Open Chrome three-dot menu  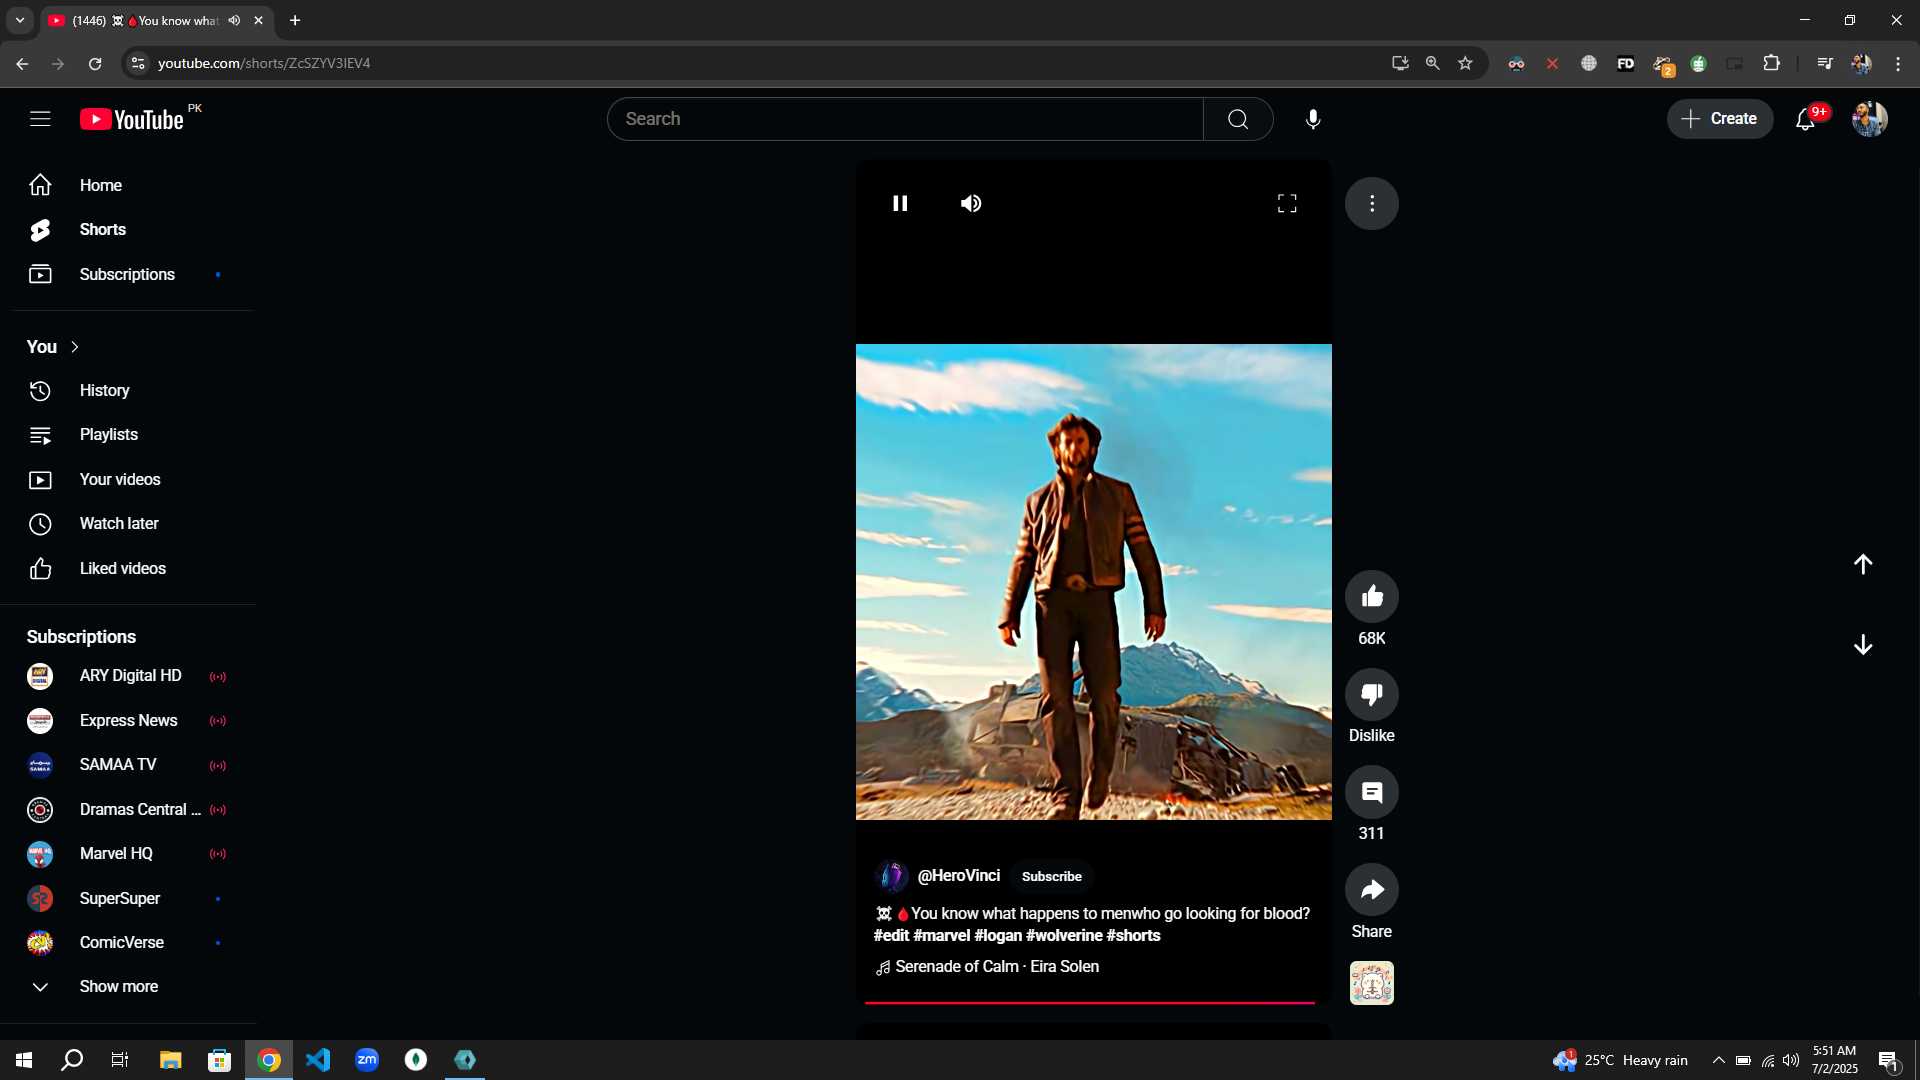1898,63
